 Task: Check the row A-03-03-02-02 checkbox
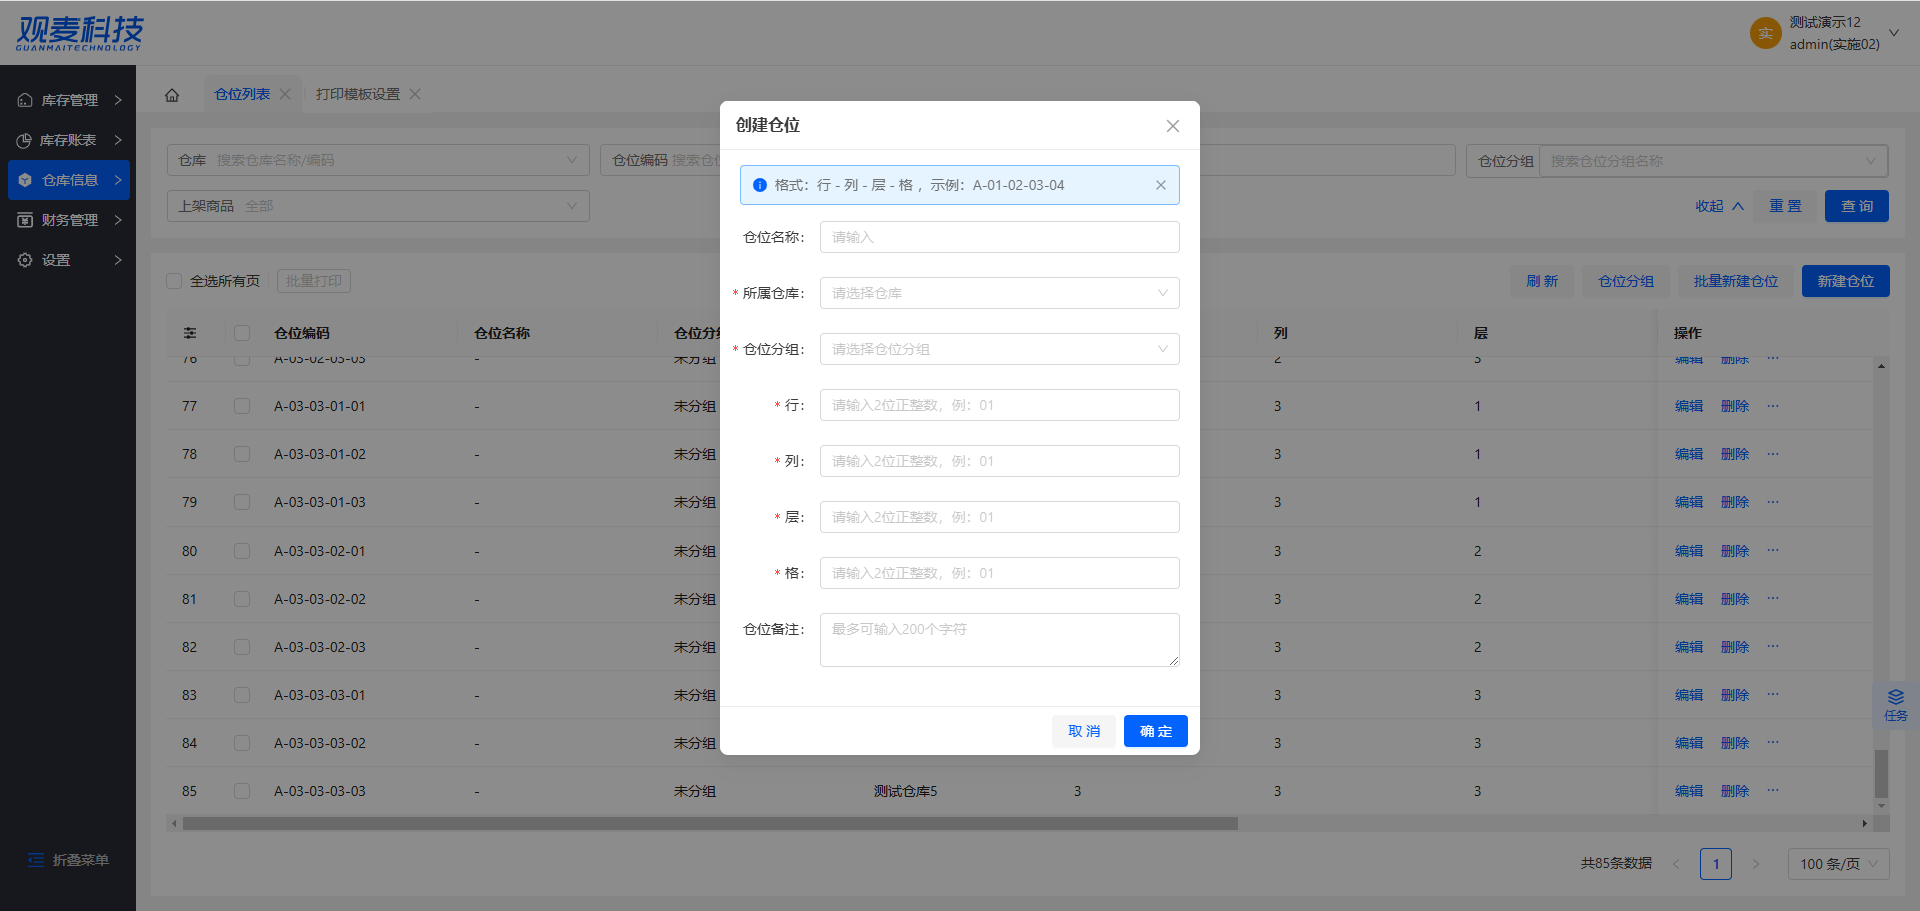tap(242, 599)
